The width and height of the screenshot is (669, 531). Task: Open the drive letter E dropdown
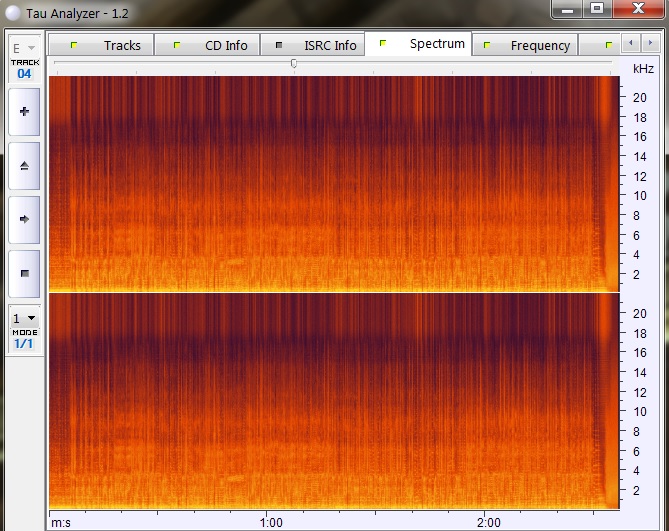tap(23, 48)
